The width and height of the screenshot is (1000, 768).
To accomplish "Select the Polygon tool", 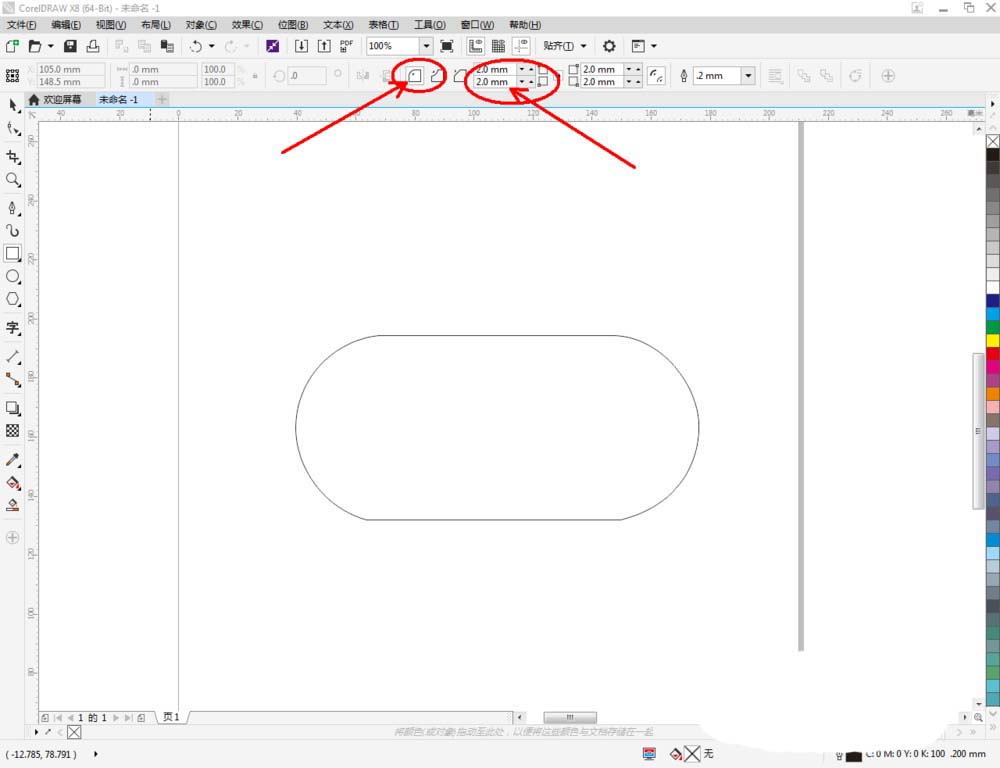I will pyautogui.click(x=13, y=299).
